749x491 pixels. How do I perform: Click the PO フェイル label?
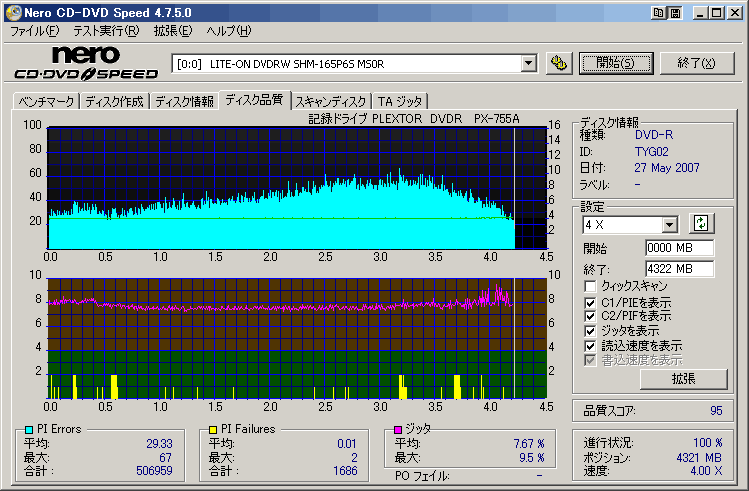[x=422, y=476]
